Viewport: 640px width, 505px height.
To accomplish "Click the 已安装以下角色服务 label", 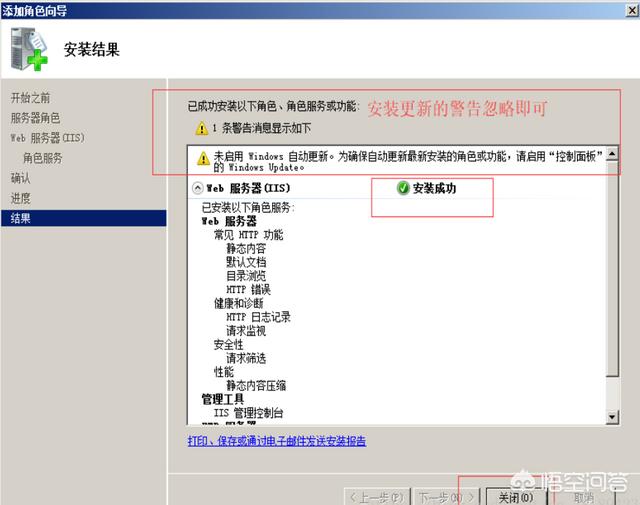I will coord(248,208).
